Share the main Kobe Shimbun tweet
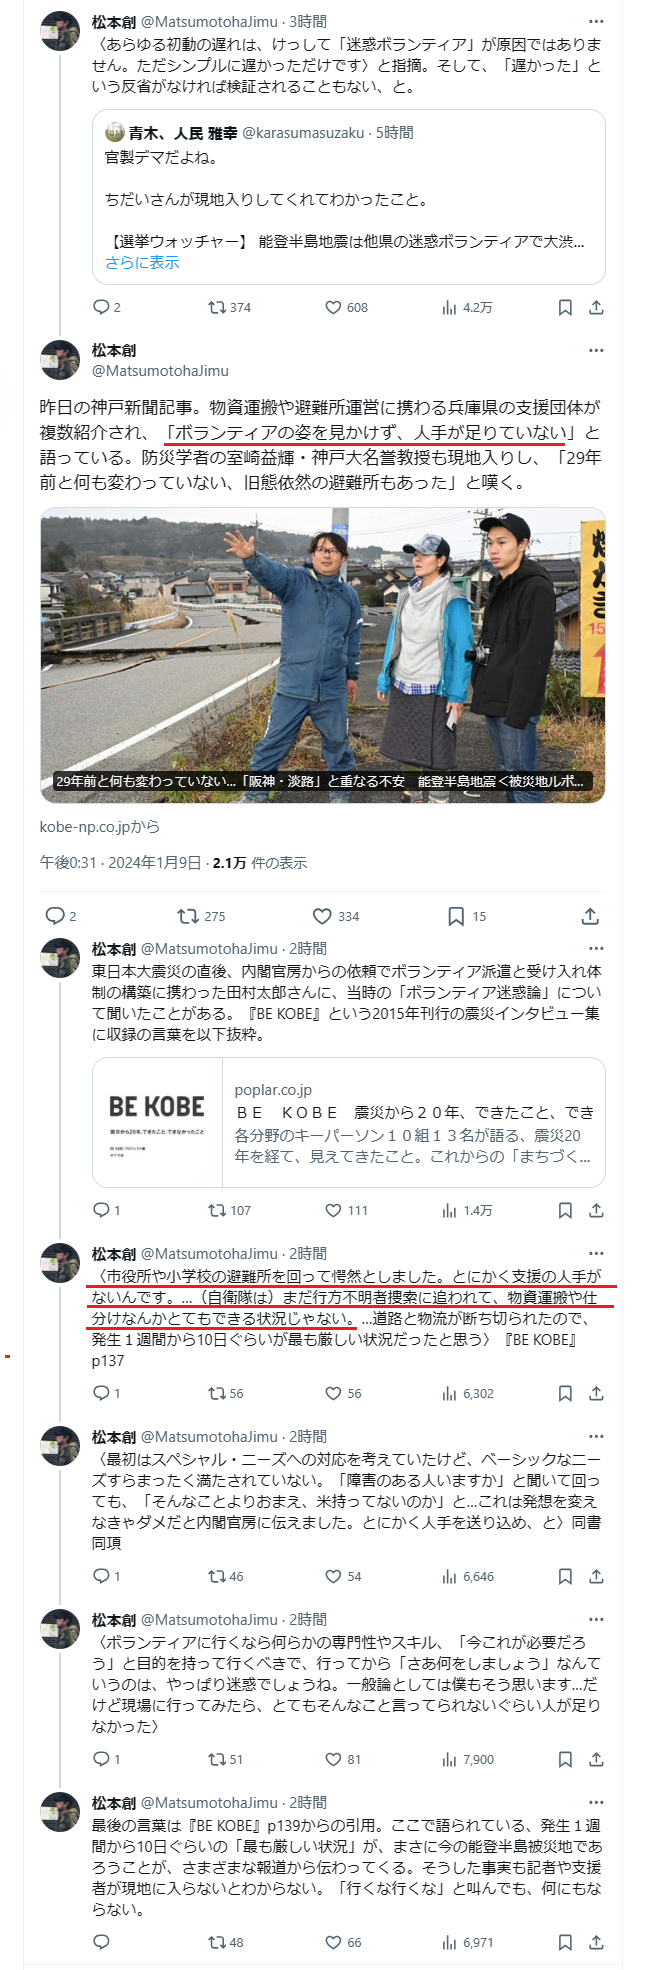The image size is (653, 1970). pyautogui.click(x=590, y=916)
